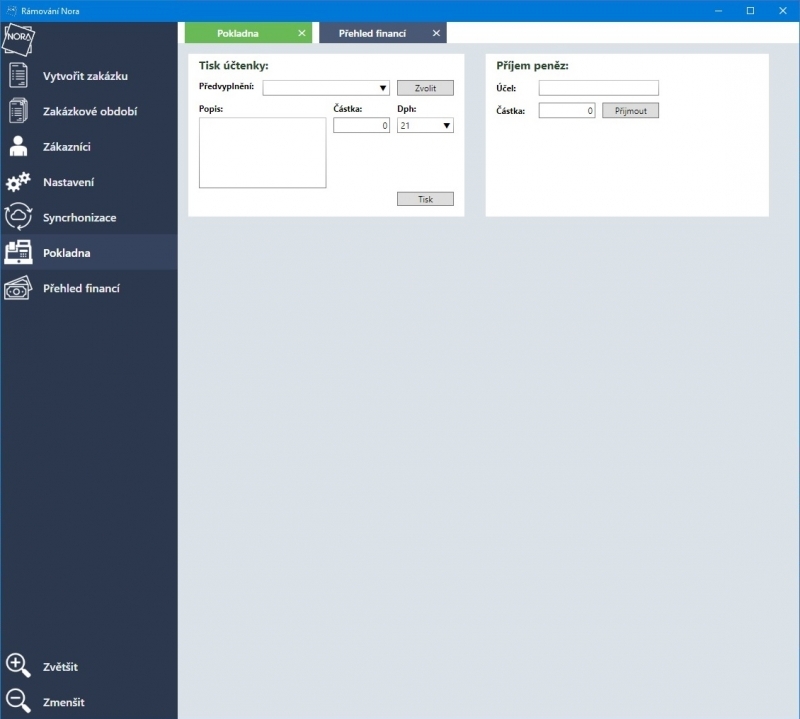The height and width of the screenshot is (719, 800).
Task: Click the Zmenšit magnifier minus icon
Action: [x=18, y=701]
